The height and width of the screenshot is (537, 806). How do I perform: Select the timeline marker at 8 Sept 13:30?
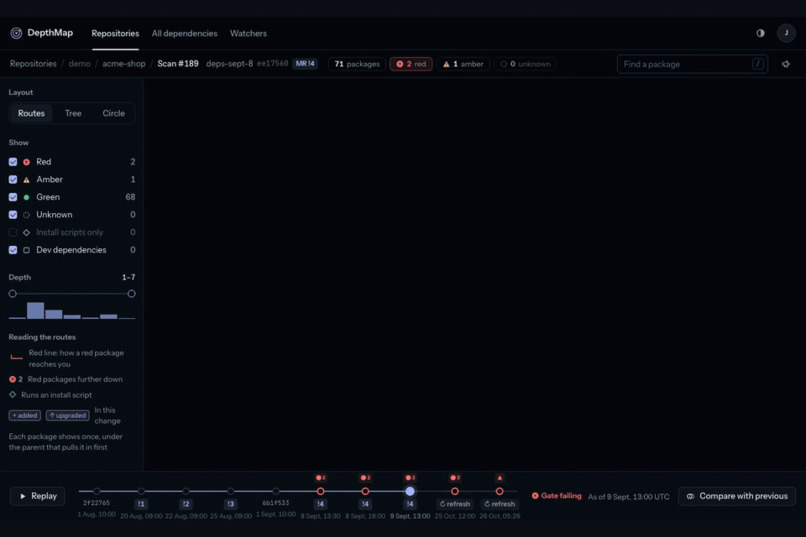click(x=321, y=491)
